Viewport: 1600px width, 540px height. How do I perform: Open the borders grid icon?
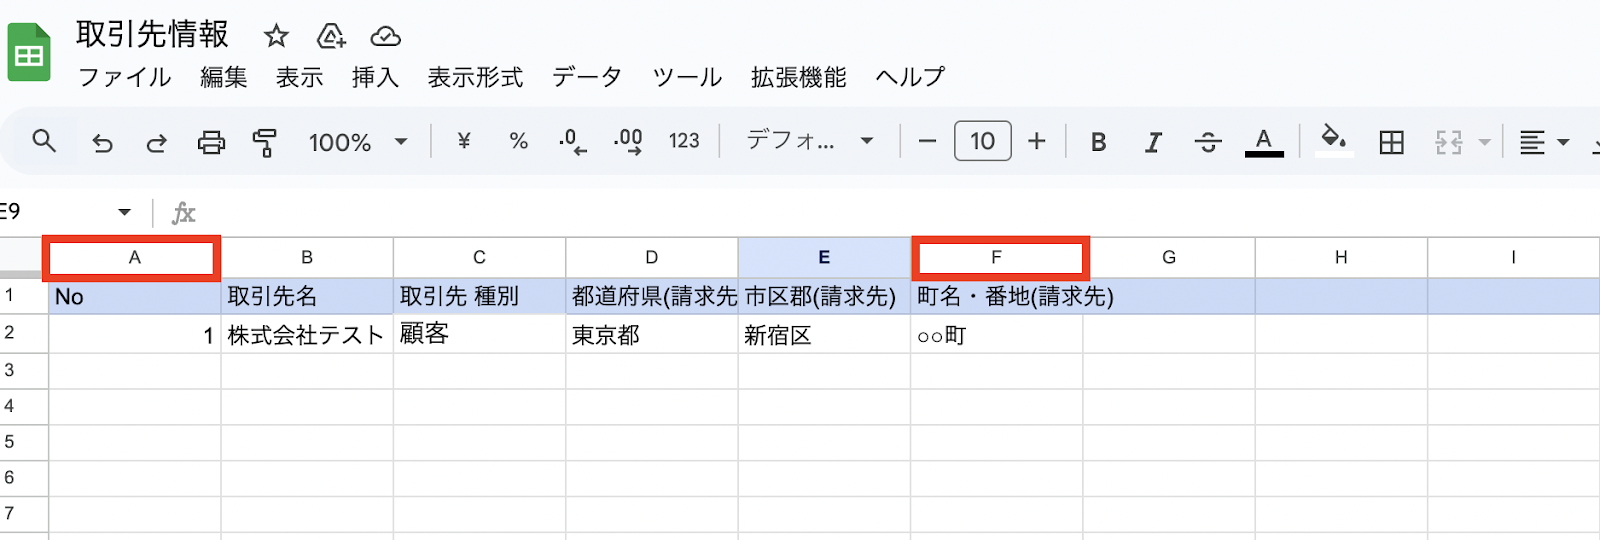[1391, 142]
